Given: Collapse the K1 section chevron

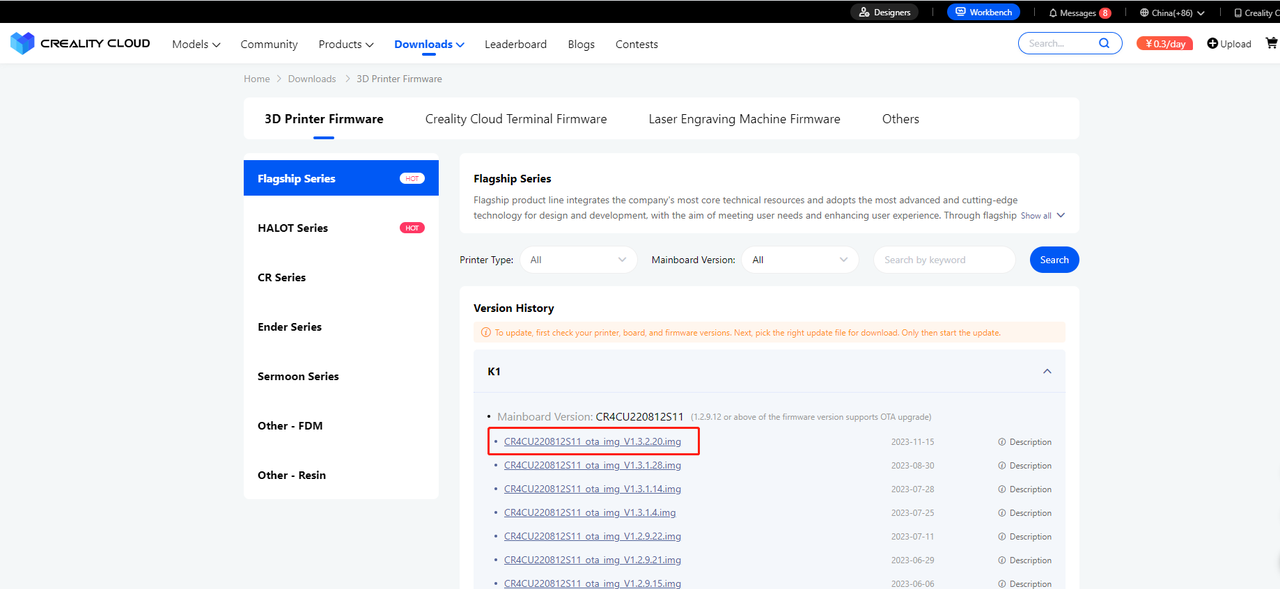Looking at the screenshot, I should [1047, 371].
